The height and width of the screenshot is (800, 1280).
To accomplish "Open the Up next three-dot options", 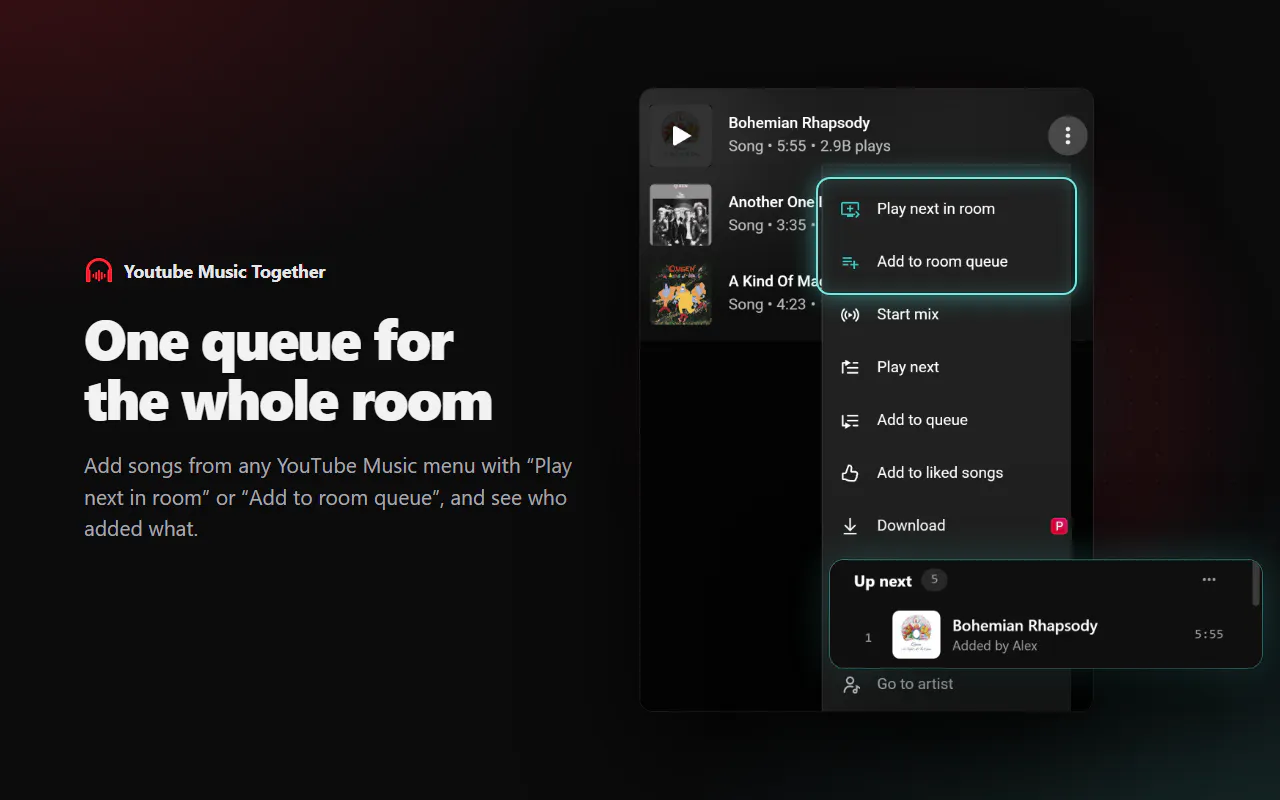I will click(1209, 580).
